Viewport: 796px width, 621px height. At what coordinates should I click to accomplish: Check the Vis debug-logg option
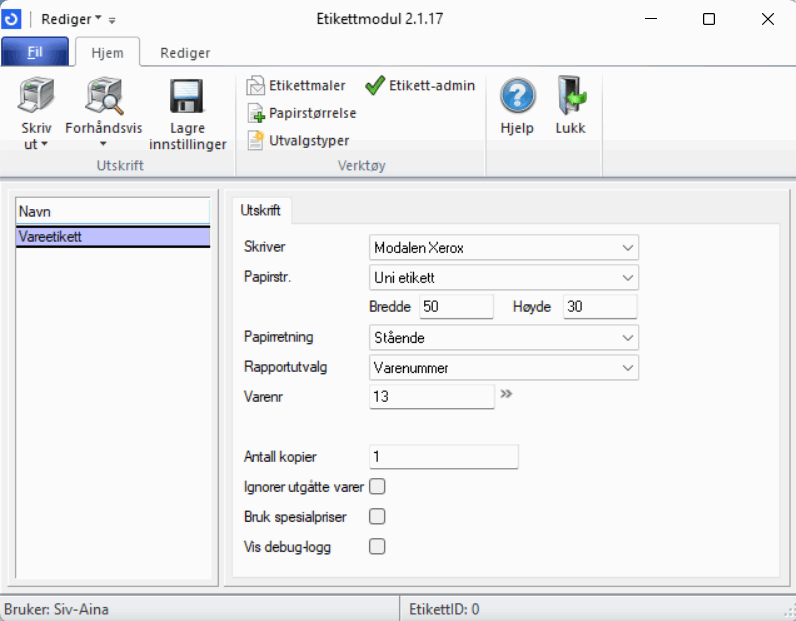378,546
